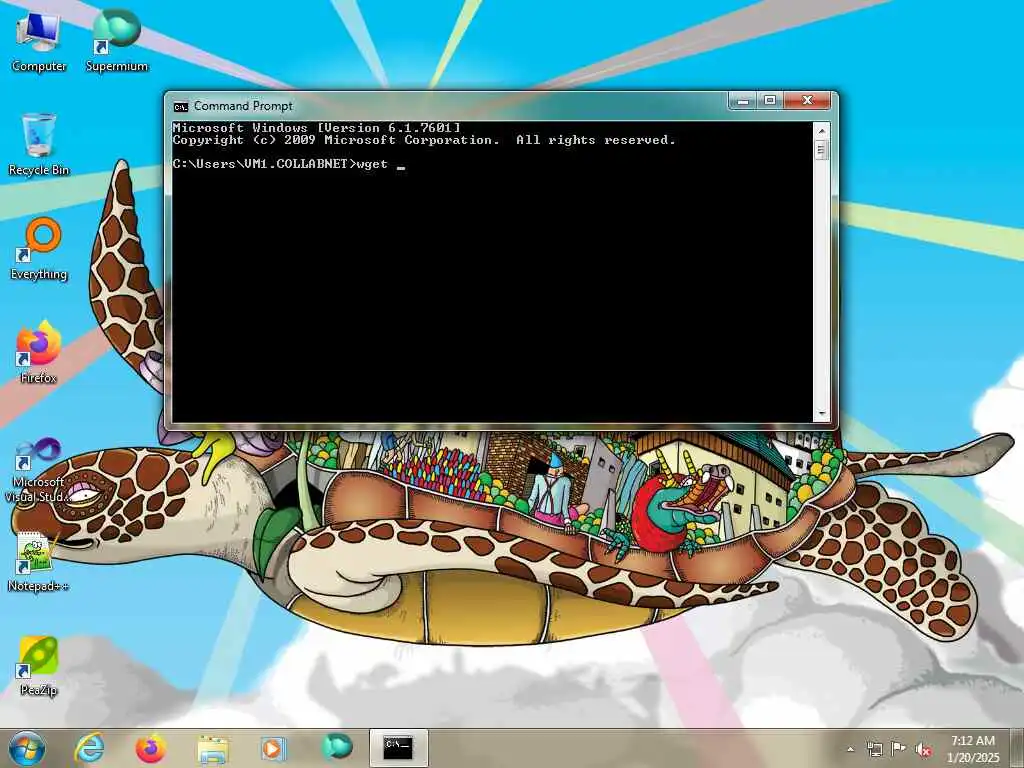1024x768 pixels.
Task: Open the network tray icon
Action: [x=874, y=749]
